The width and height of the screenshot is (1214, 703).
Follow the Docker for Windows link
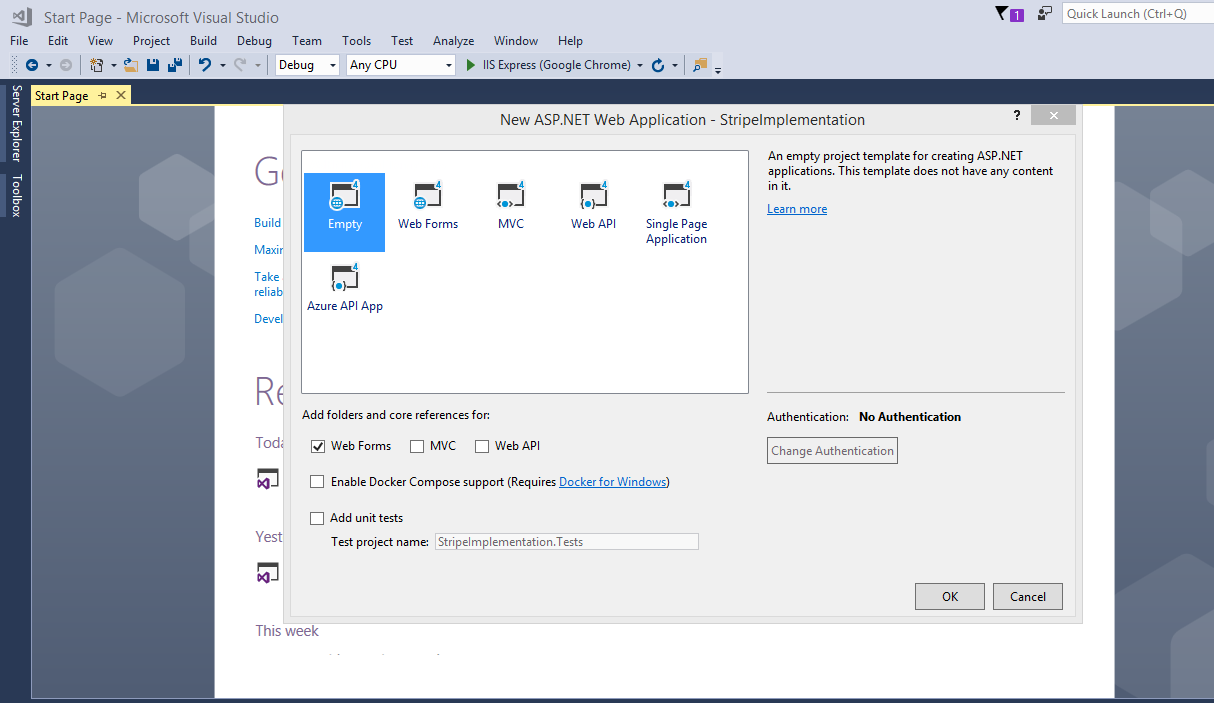(612, 482)
